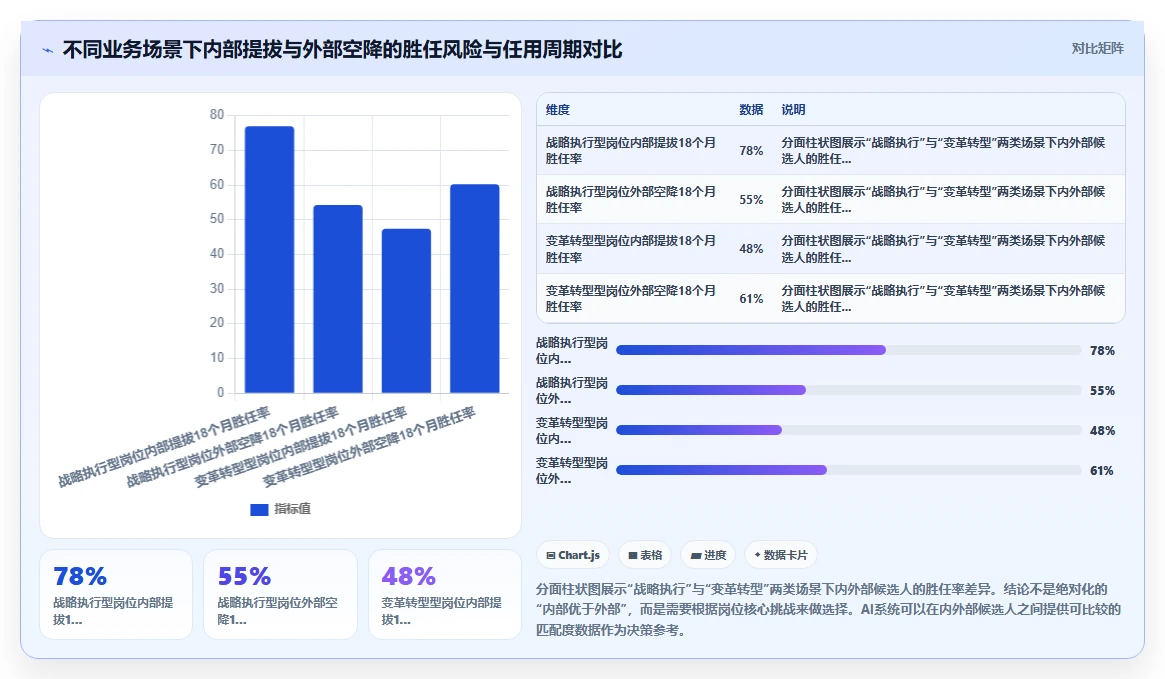Click the 61% progress bar

pyautogui.click(x=848, y=470)
